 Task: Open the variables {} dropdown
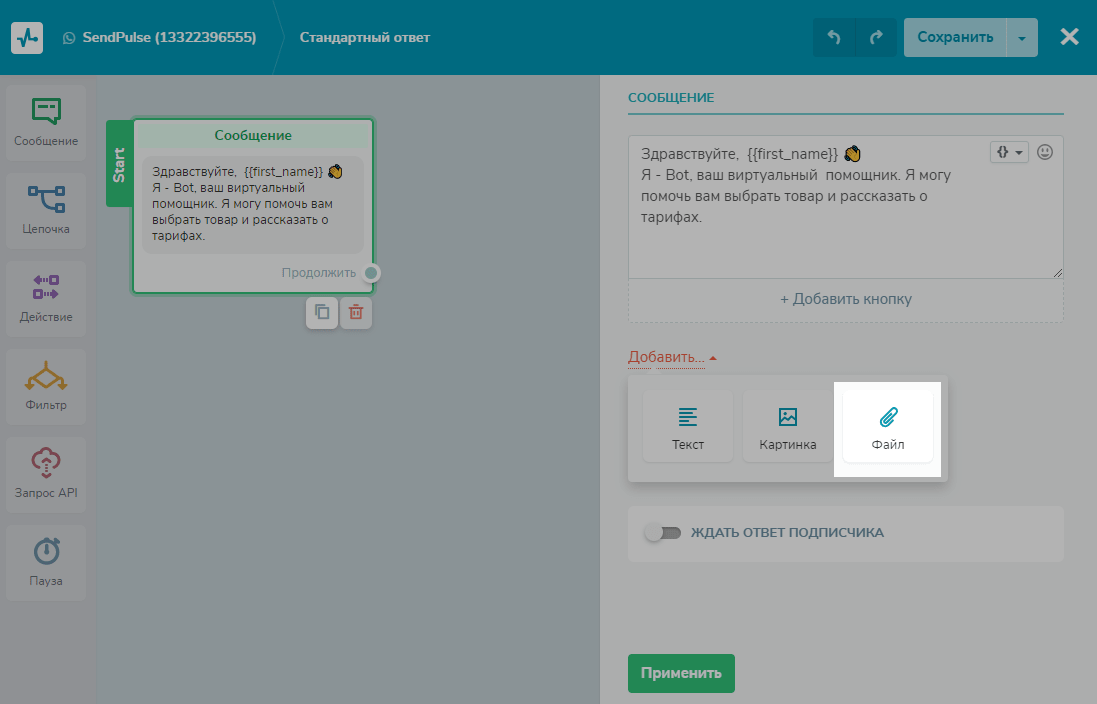(x=1009, y=152)
